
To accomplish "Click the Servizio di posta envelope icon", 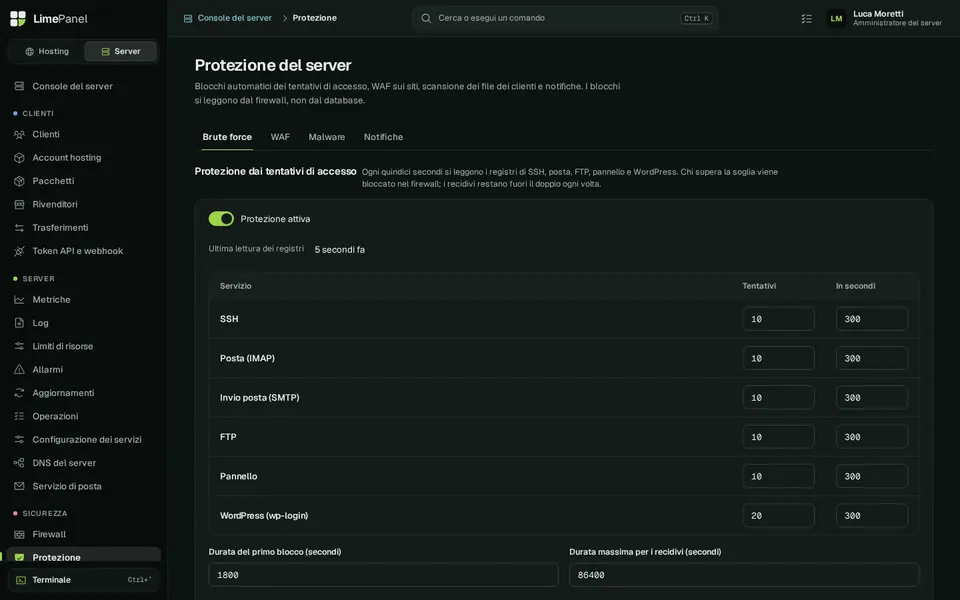I will [x=19, y=486].
